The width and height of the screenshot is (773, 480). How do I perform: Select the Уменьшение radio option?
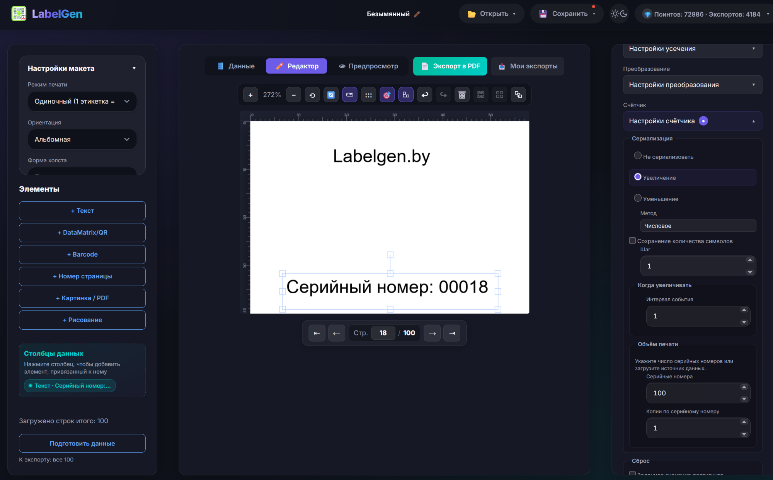pyautogui.click(x=637, y=198)
